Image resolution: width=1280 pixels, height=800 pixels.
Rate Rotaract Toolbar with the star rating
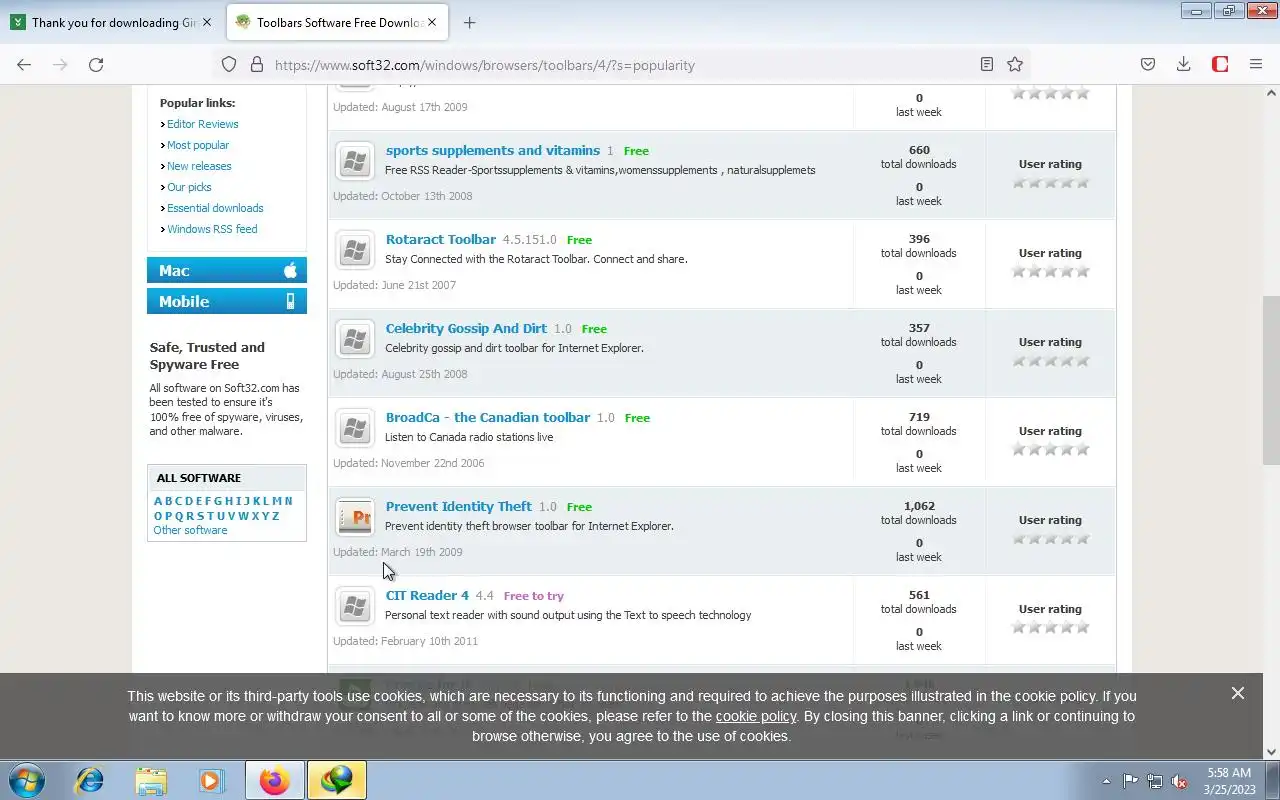point(1050,272)
